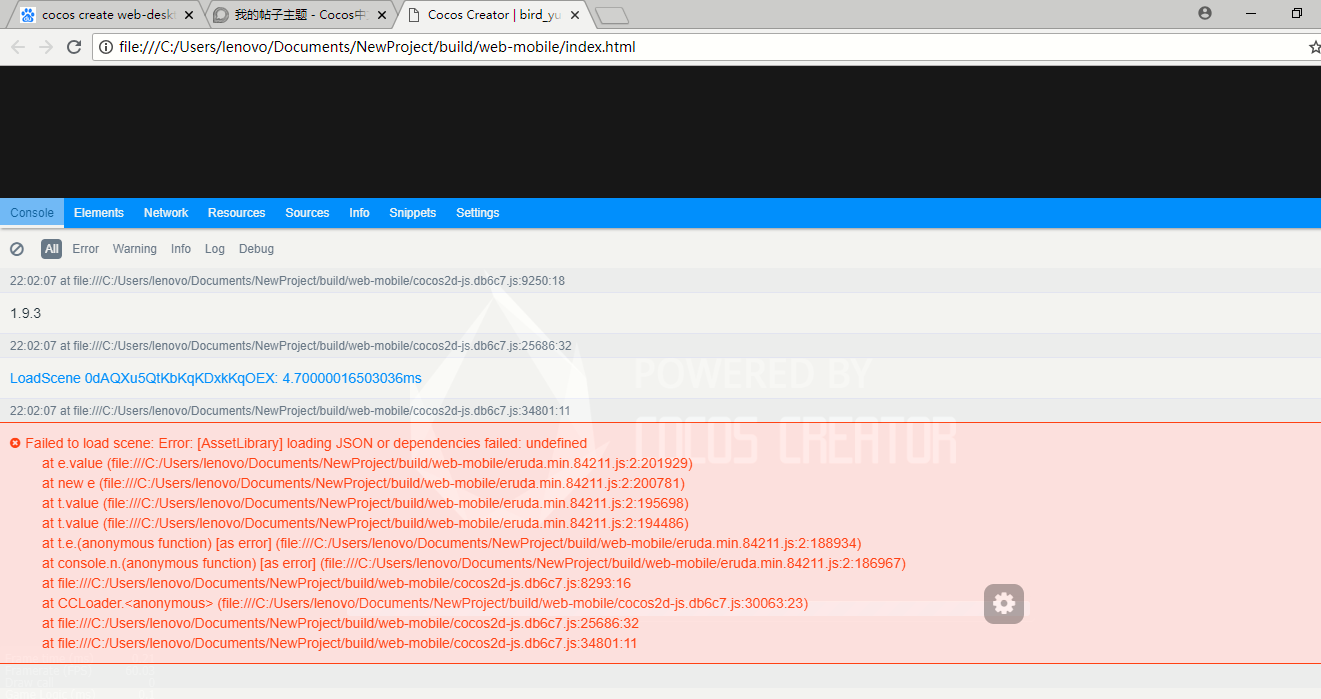
Task: Open a new browser tab
Action: 611,15
